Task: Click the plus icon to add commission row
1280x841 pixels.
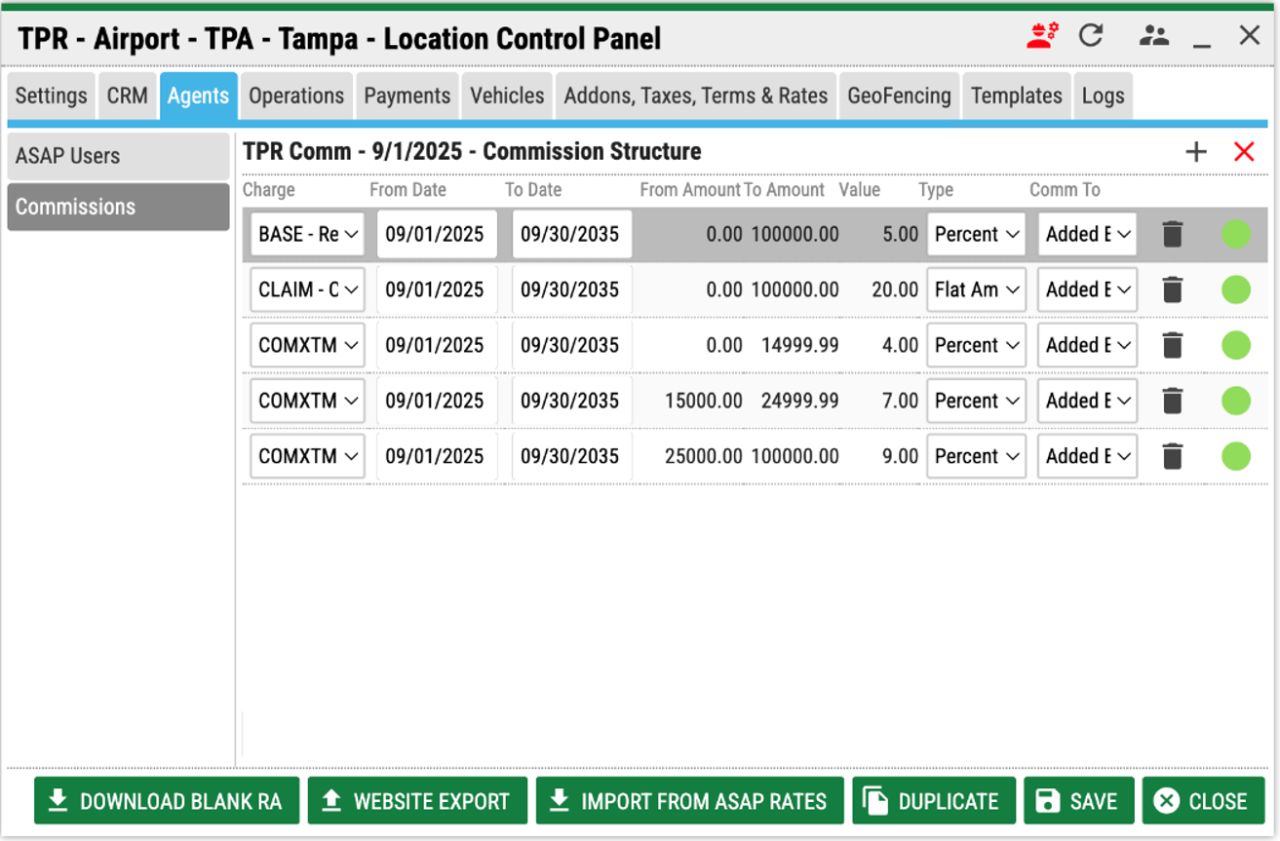Action: pyautogui.click(x=1196, y=152)
